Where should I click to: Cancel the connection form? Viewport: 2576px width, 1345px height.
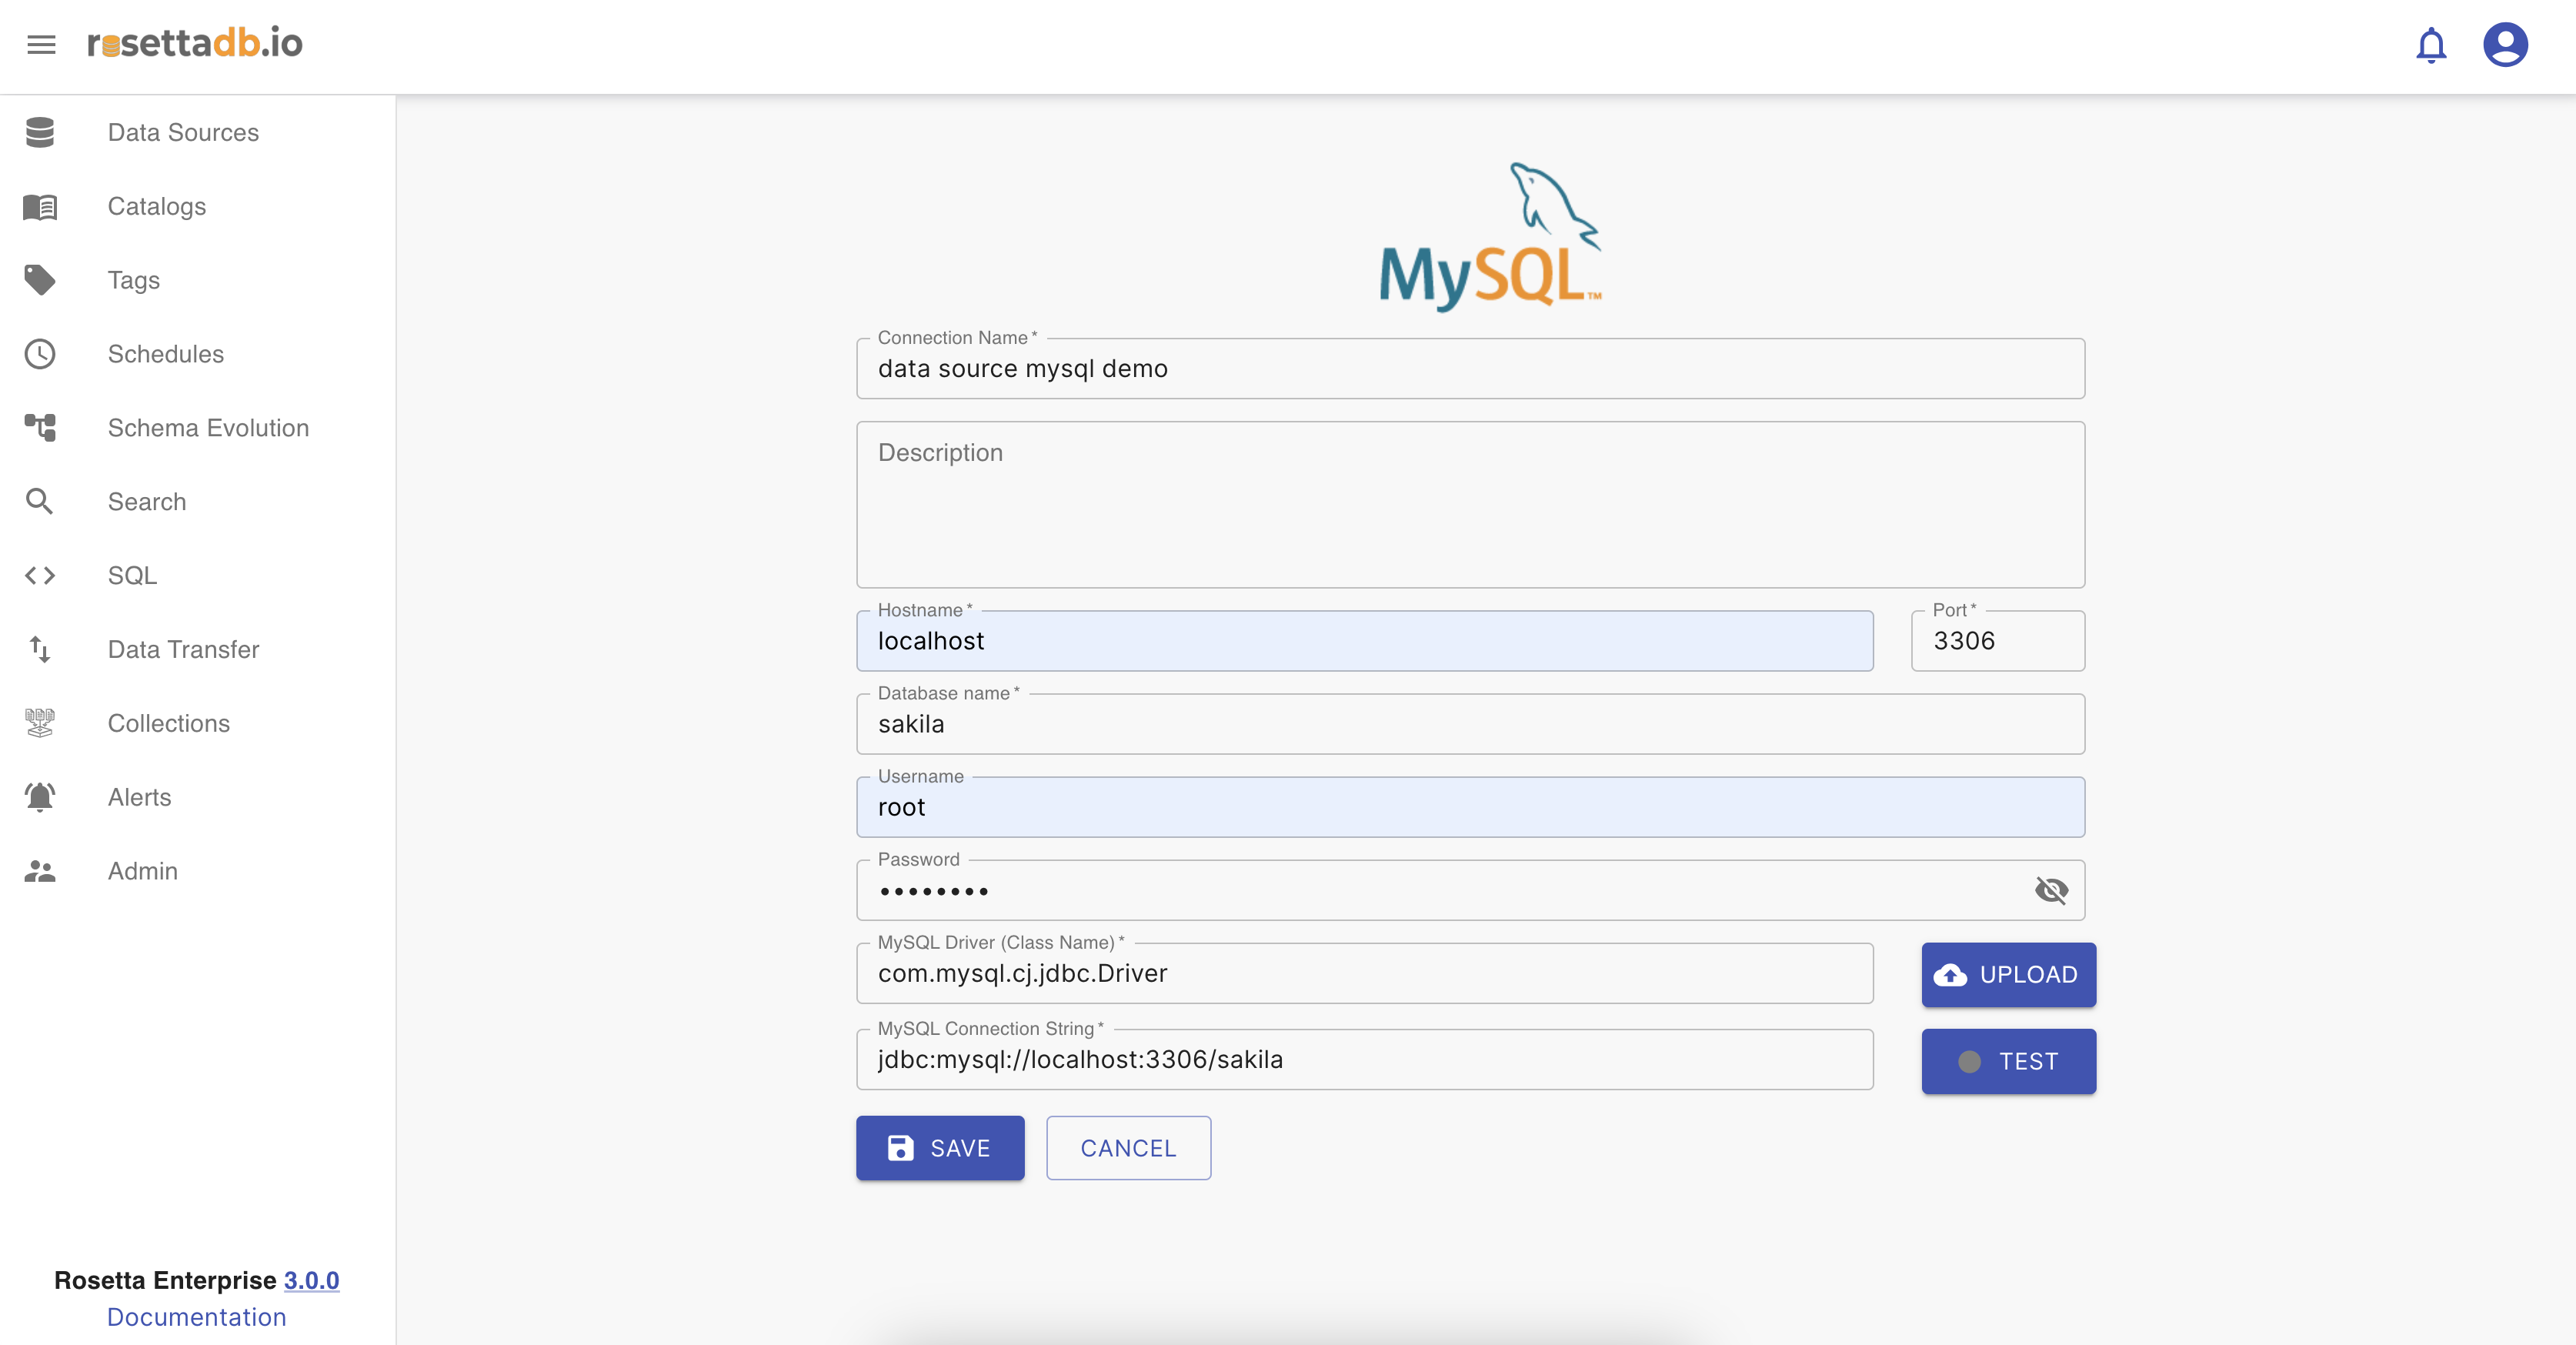[1128, 1148]
